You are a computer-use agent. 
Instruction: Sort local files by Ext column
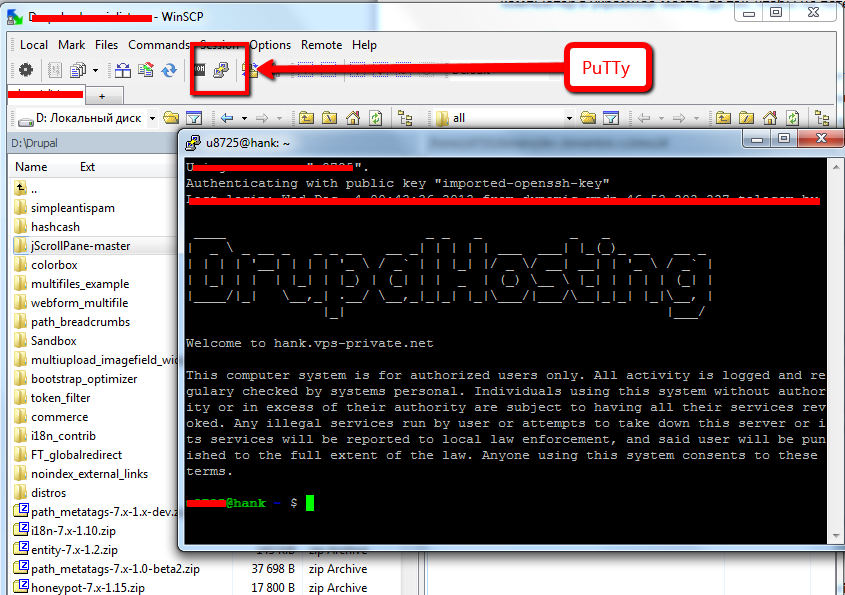point(87,167)
